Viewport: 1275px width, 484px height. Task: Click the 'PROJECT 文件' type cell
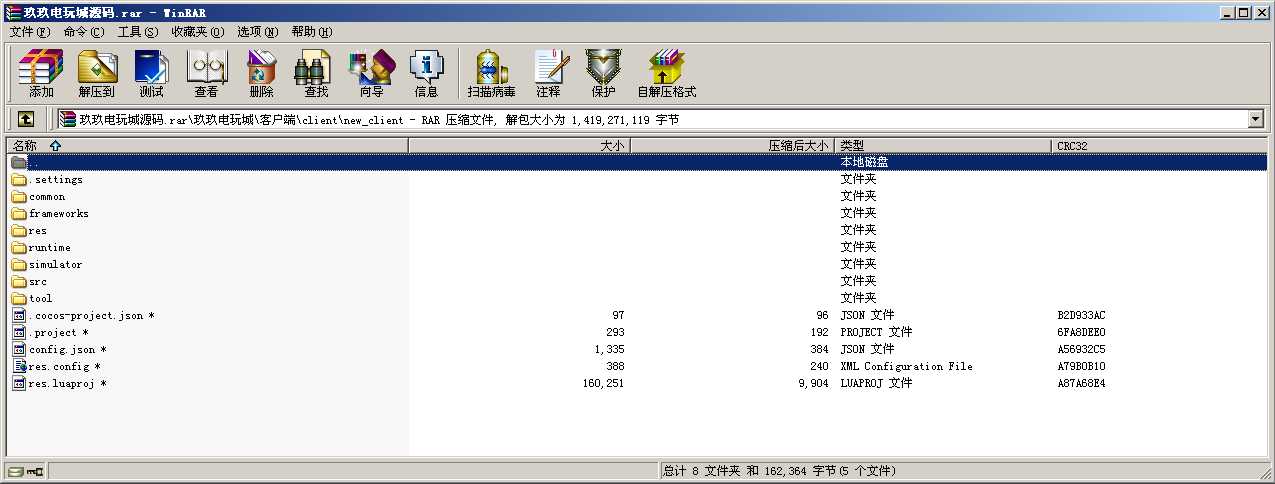(x=876, y=333)
